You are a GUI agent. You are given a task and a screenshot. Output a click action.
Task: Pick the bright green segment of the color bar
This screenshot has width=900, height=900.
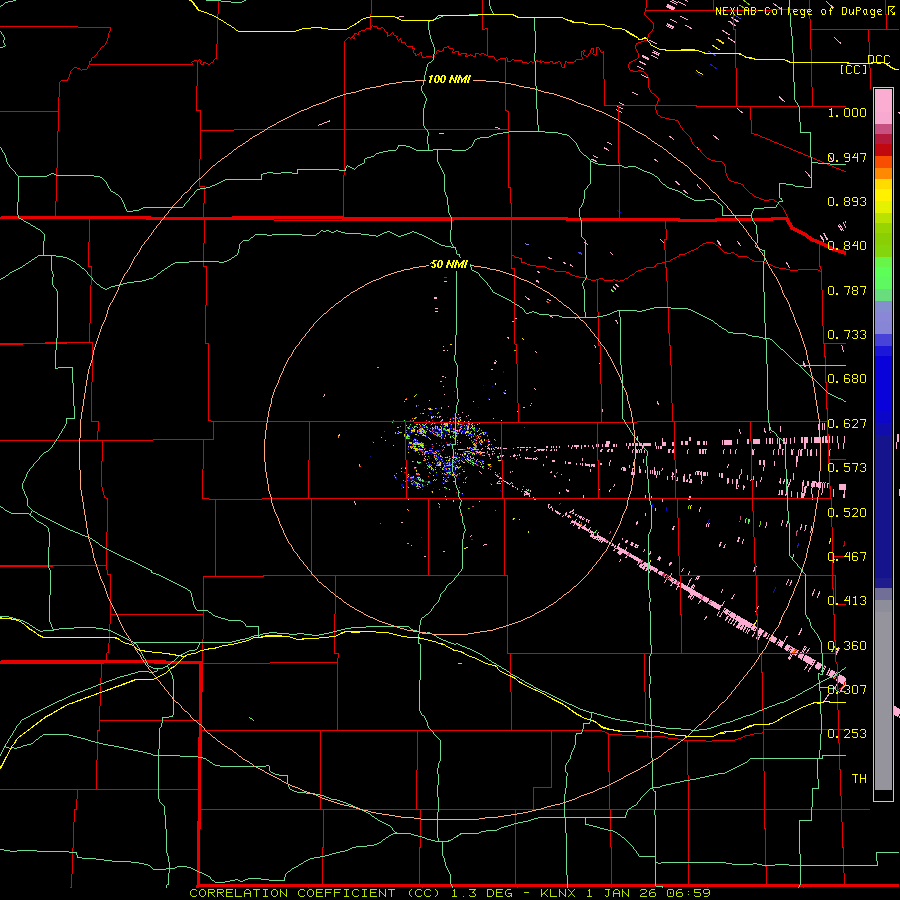click(883, 273)
